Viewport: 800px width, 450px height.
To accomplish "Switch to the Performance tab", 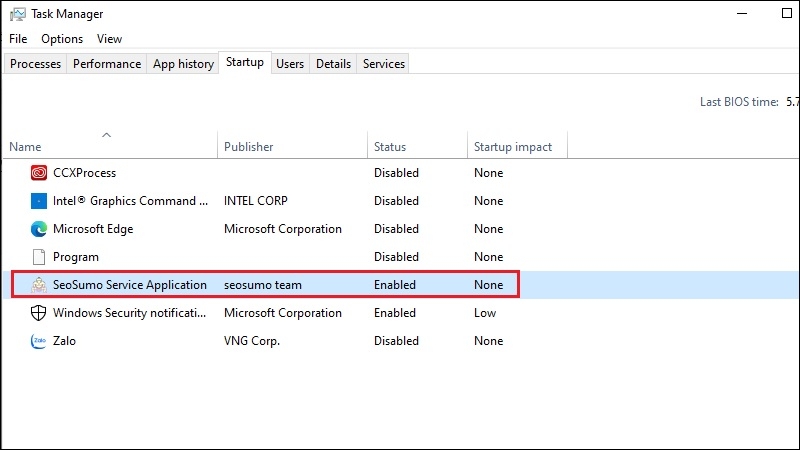I will click(107, 64).
